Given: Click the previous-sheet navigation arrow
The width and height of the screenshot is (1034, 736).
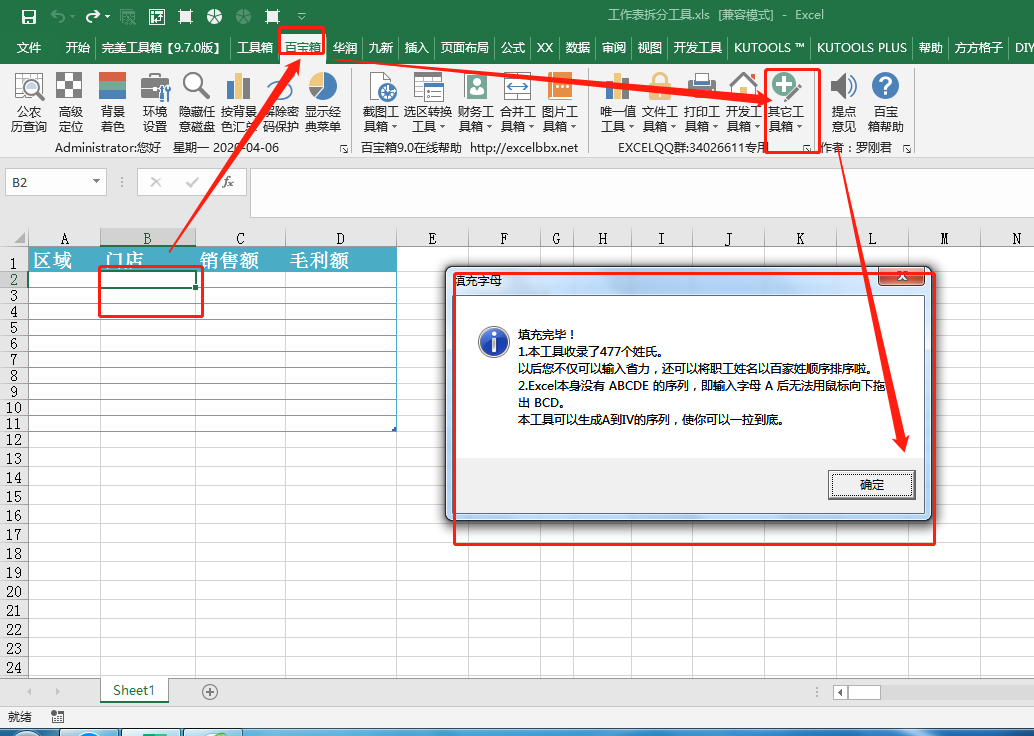Looking at the screenshot, I should pos(29,691).
